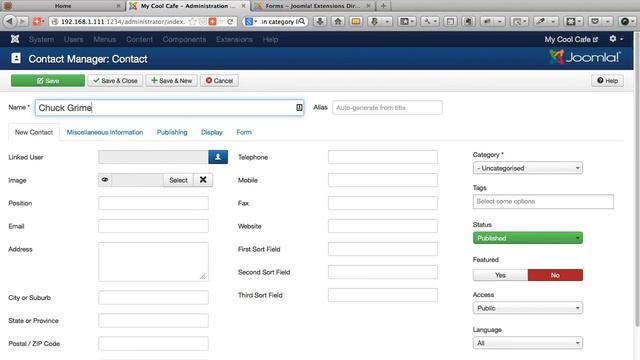Preview image with the eye icon
Viewport: 640px width, 360px height.
(105, 180)
